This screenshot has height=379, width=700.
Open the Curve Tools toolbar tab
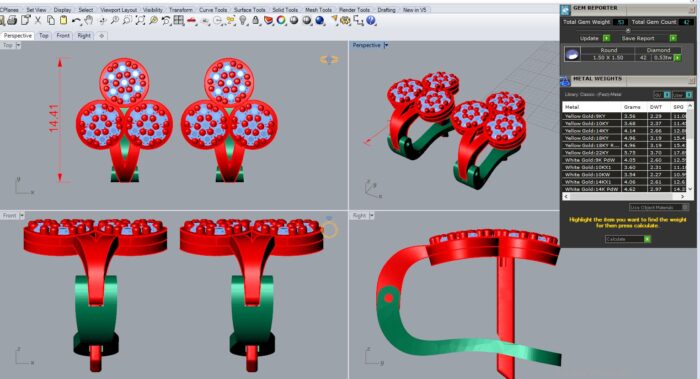(x=212, y=9)
